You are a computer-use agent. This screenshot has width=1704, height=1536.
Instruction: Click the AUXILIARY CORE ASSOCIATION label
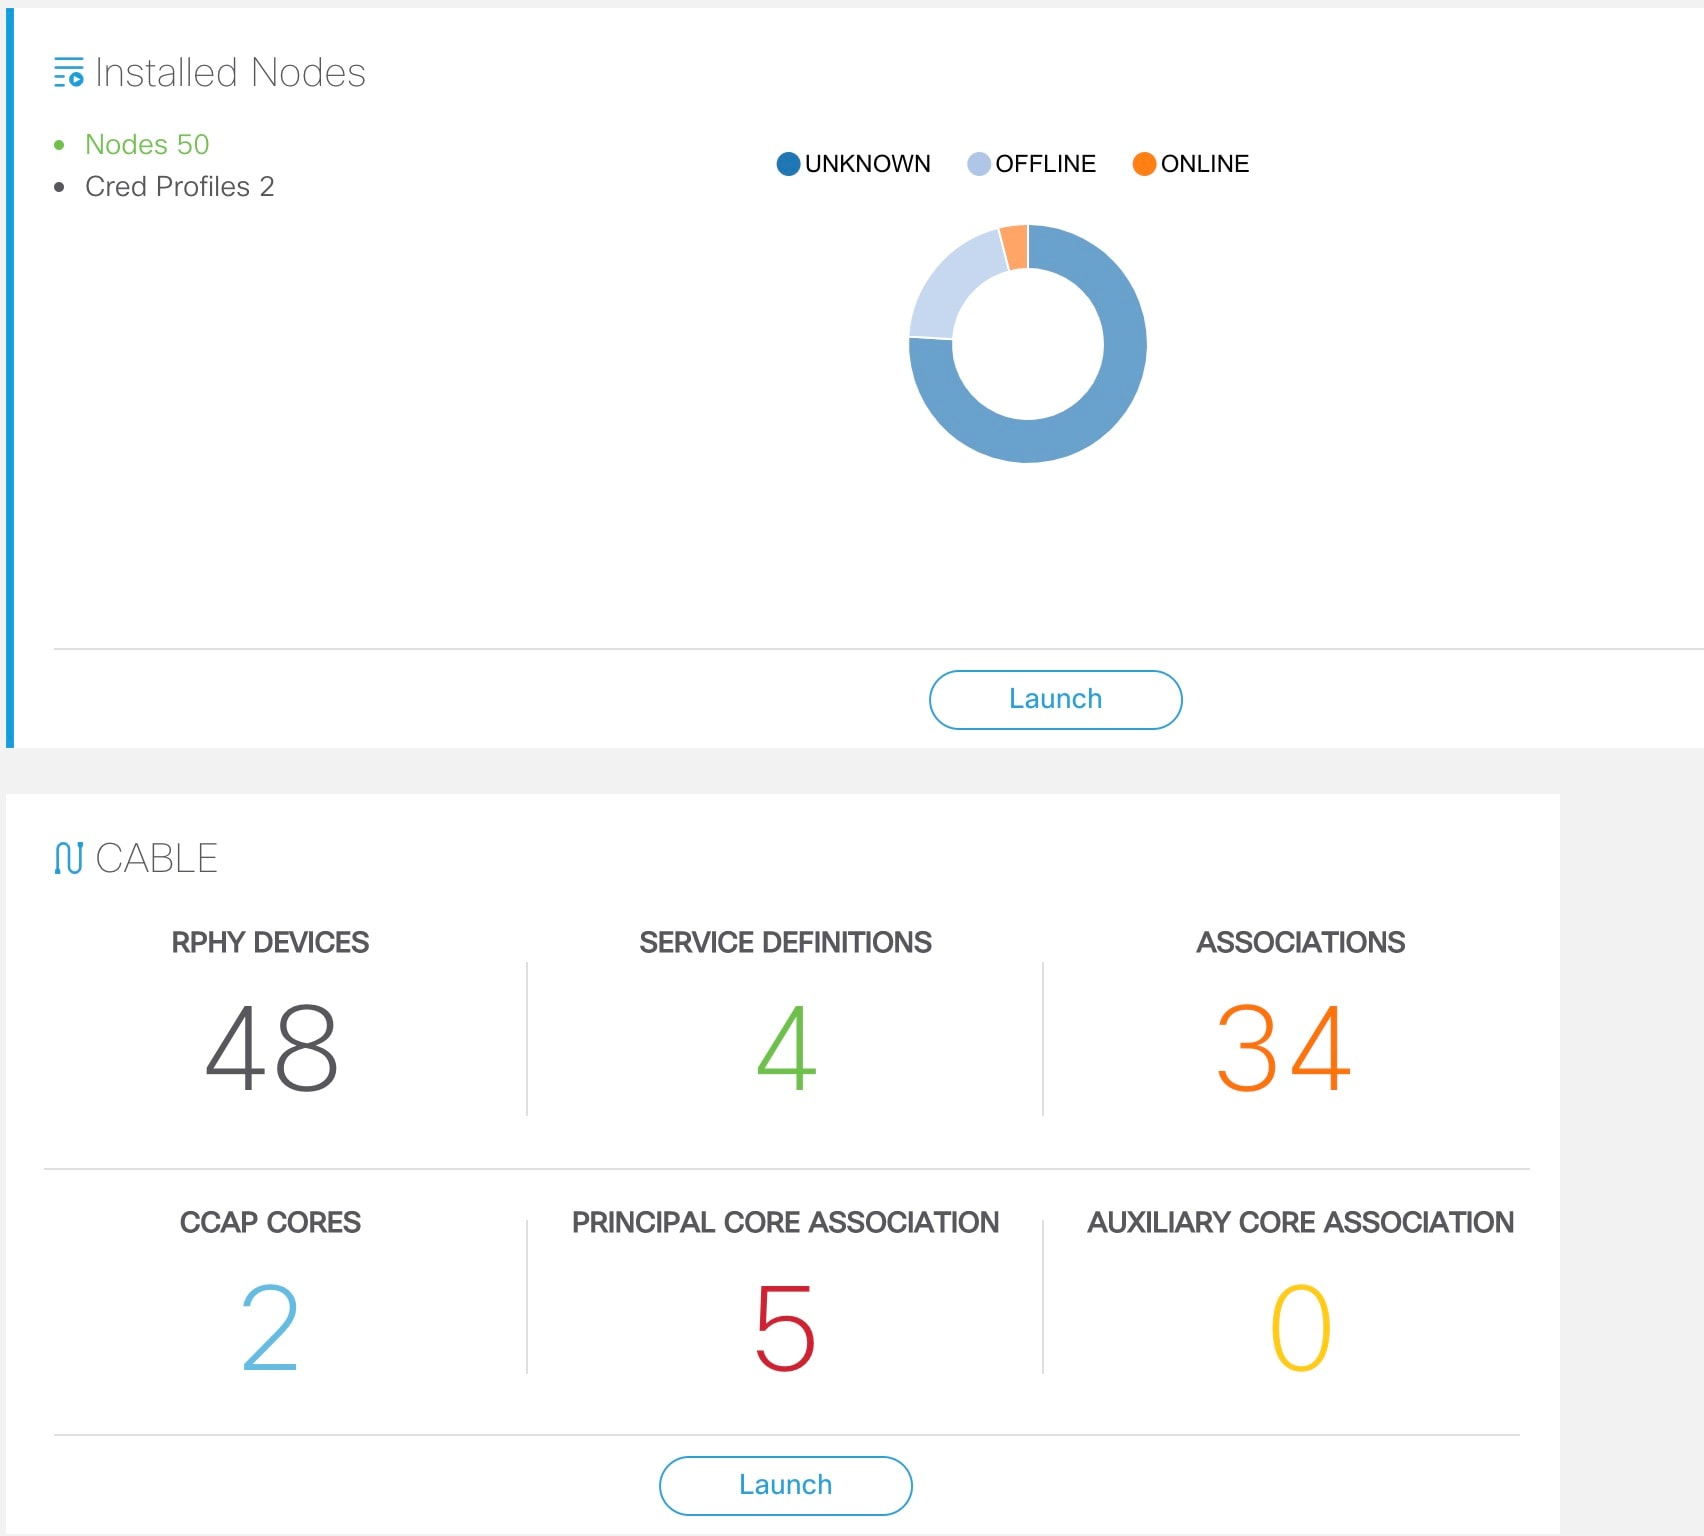click(x=1301, y=1222)
